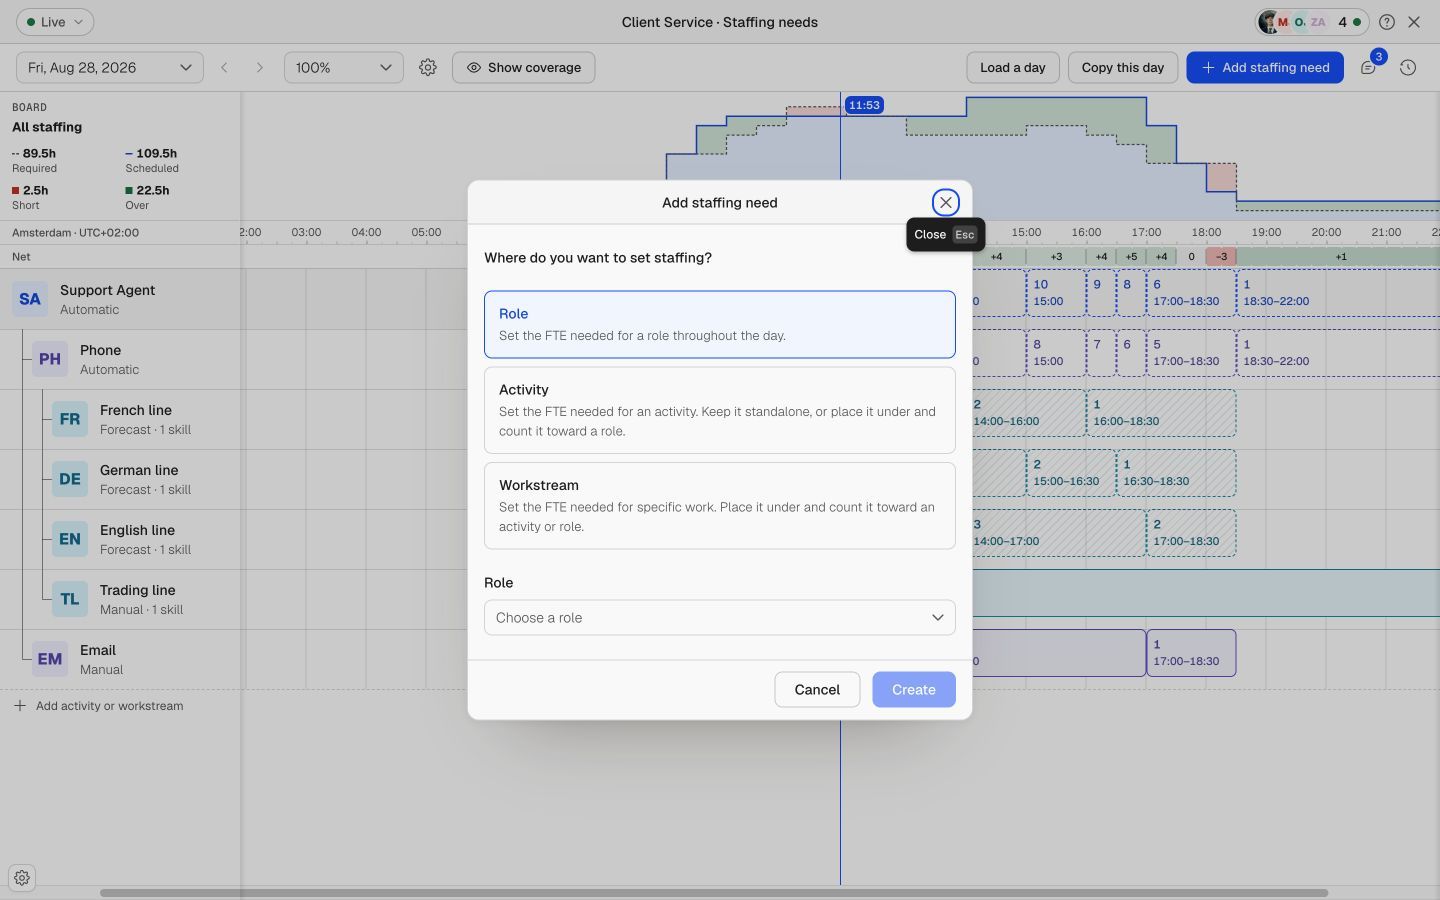Screen dimensions: 1440x900
Task: Open board settings gear in toolbar
Action: coord(428,67)
